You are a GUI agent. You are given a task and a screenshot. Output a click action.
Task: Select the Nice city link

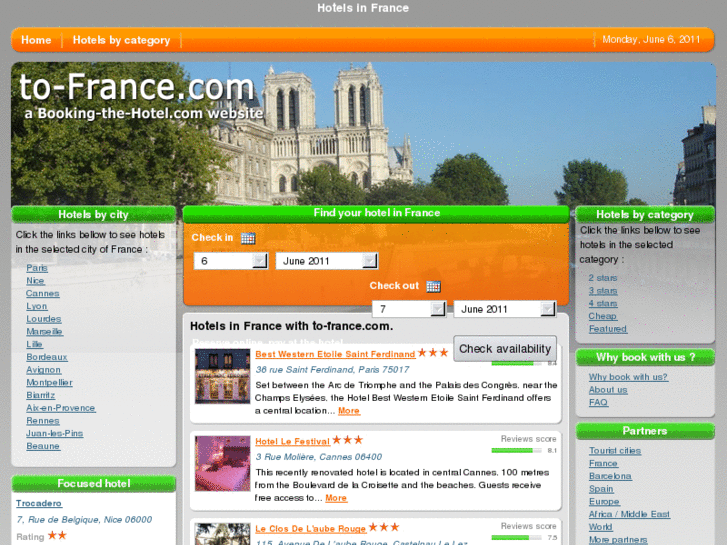[x=35, y=281]
